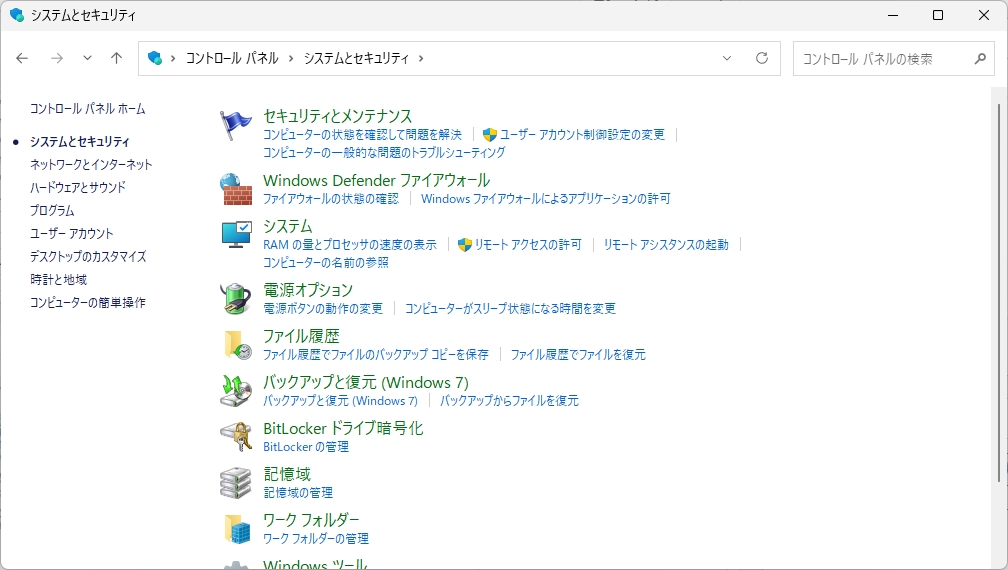Open ワーク フォルダーの管理 link
The height and width of the screenshot is (570, 1008).
pos(316,539)
